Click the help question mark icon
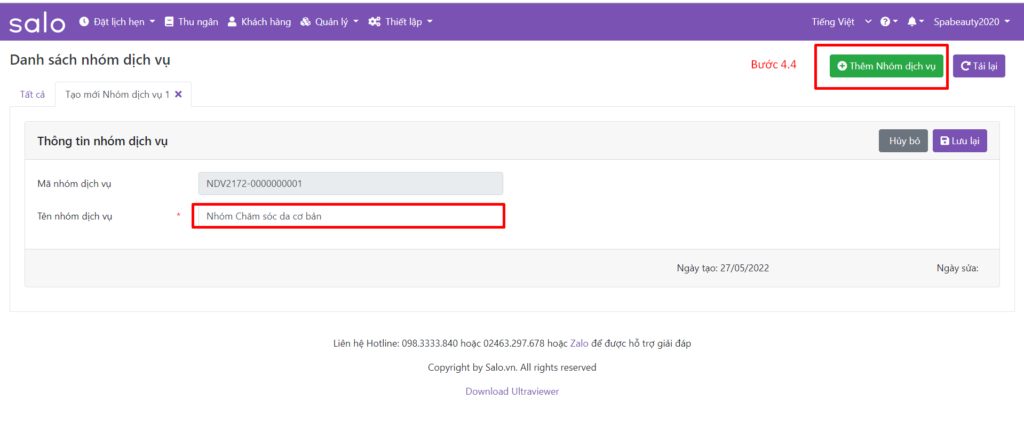 887,22
